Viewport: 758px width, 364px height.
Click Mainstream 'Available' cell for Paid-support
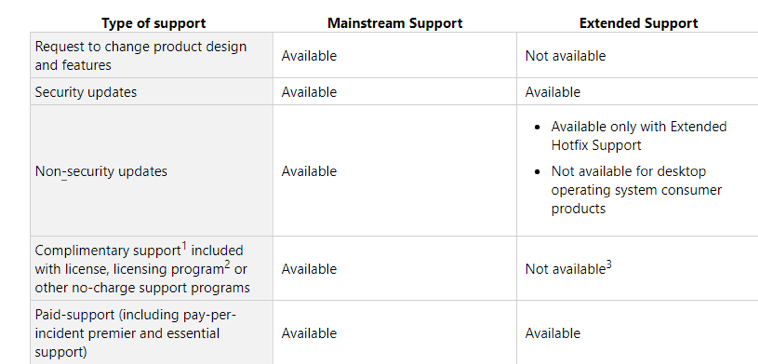(x=309, y=333)
